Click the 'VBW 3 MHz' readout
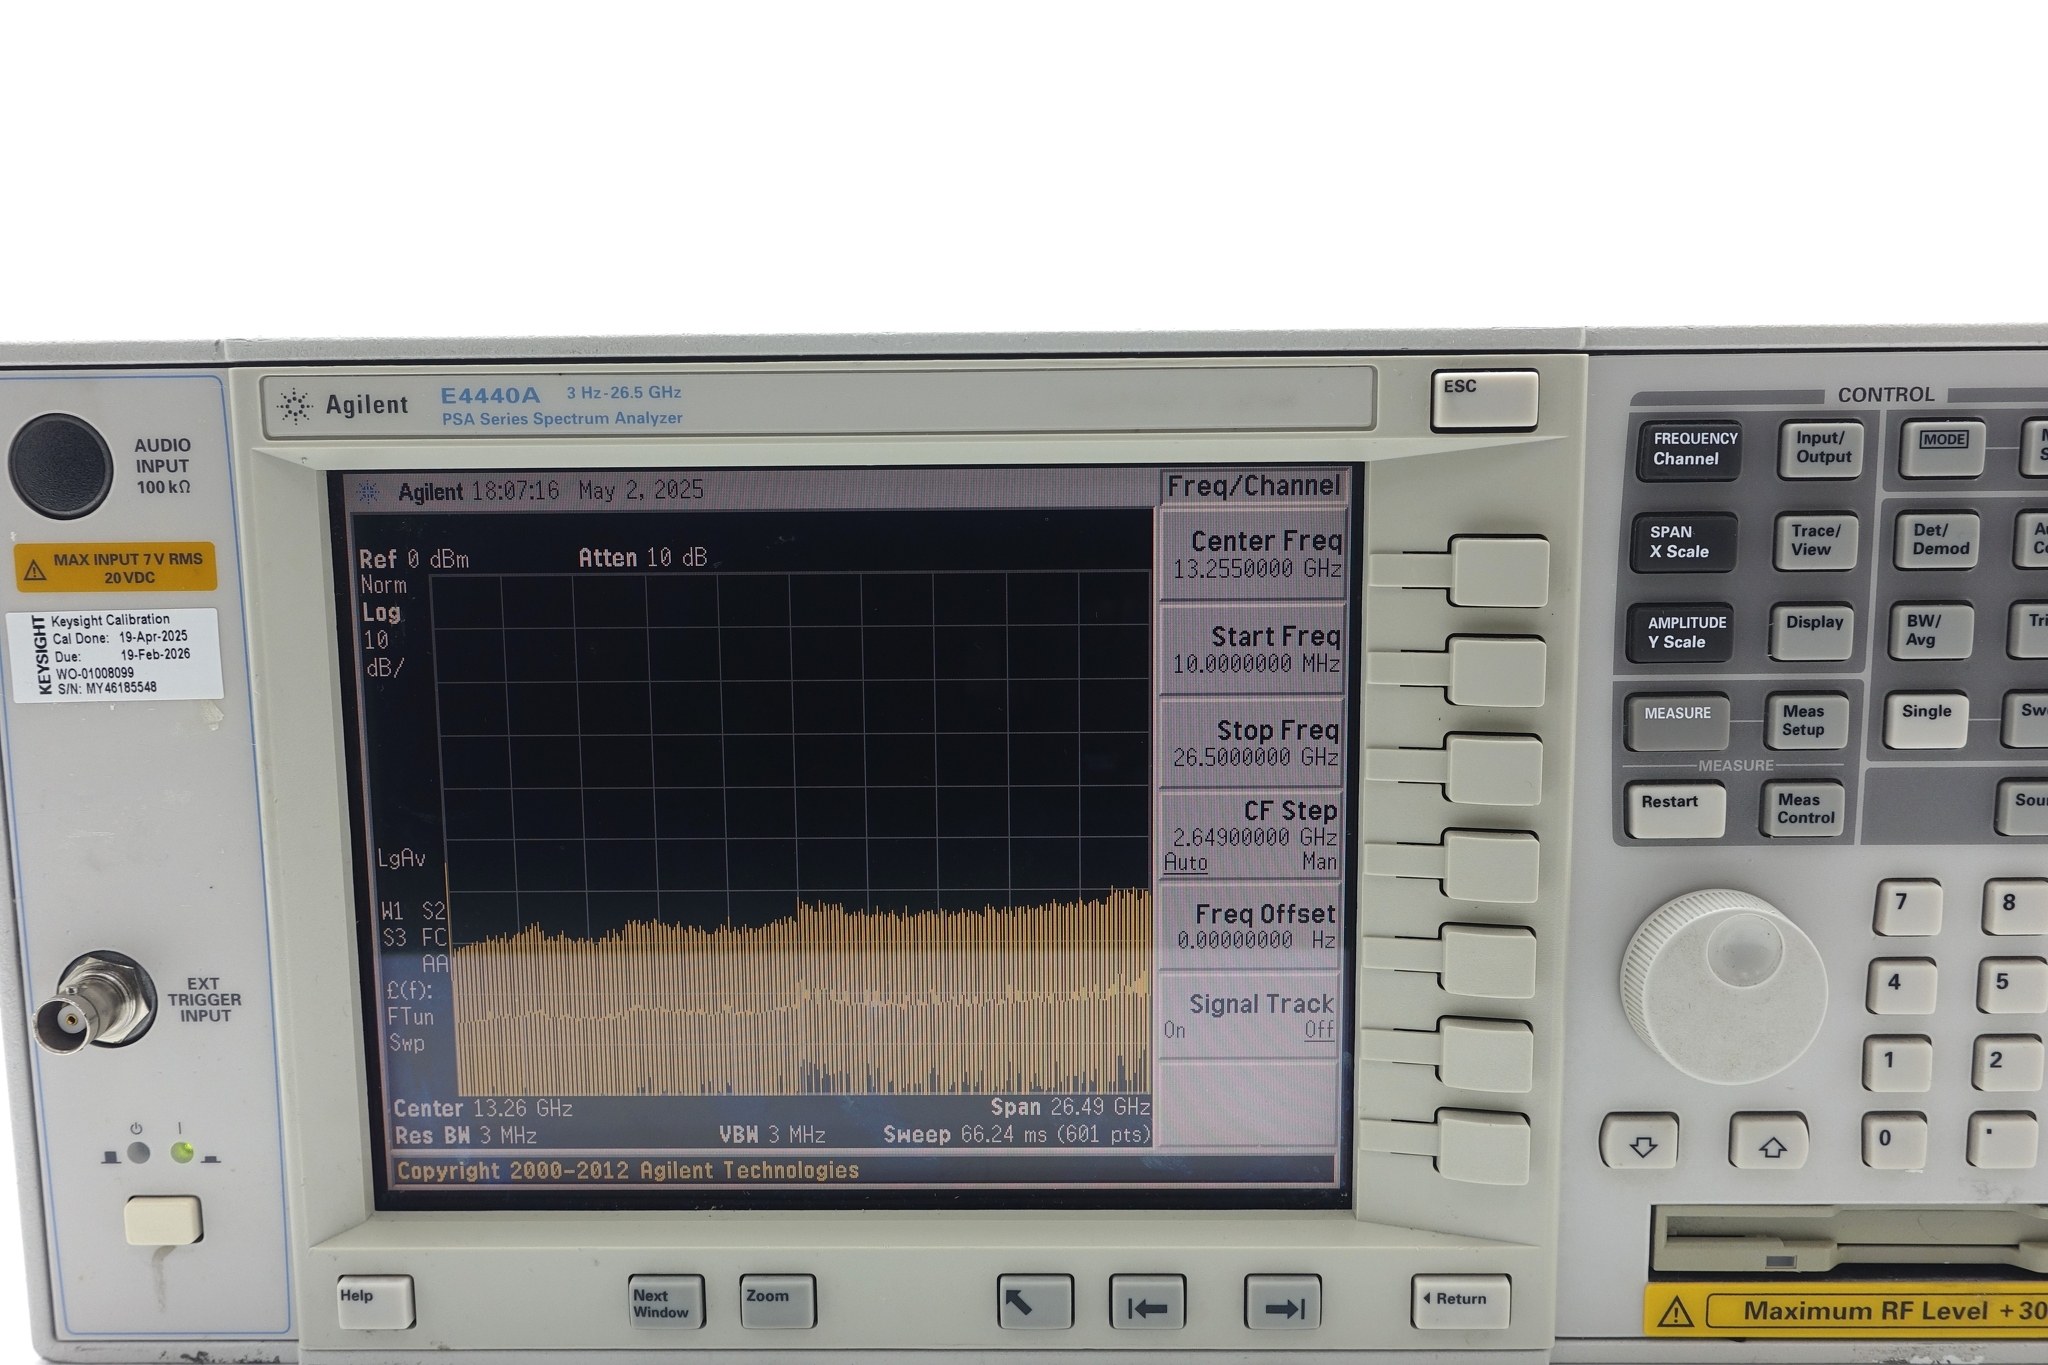Image resolution: width=2048 pixels, height=1365 pixels. pos(772,1135)
